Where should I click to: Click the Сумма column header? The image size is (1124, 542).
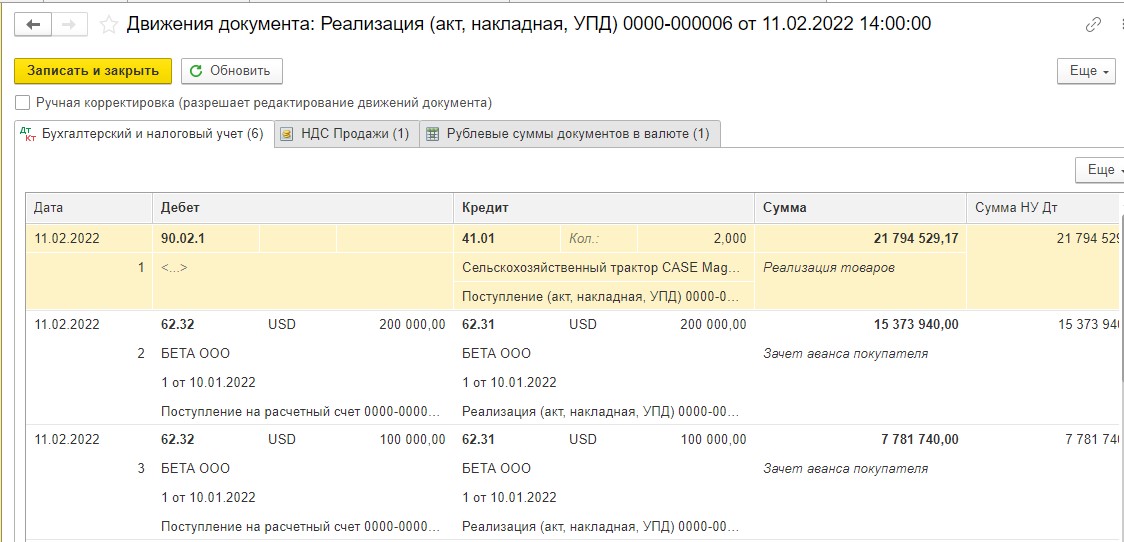click(860, 208)
